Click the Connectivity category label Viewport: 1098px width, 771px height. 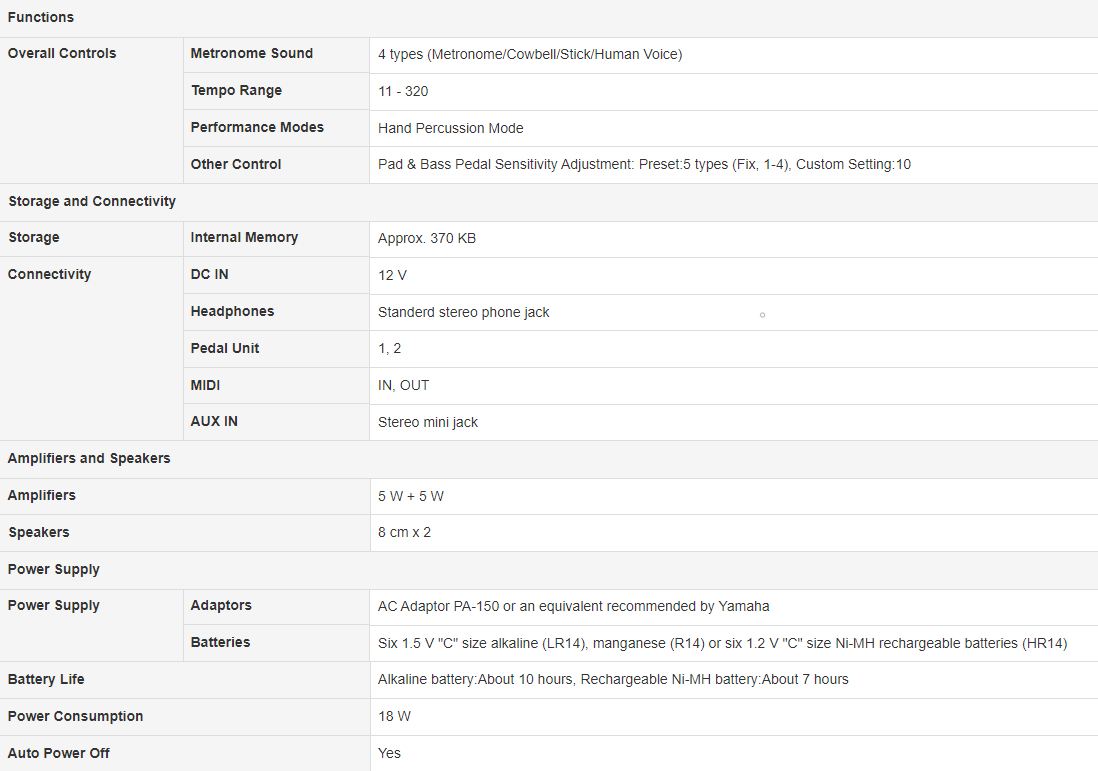coord(49,275)
